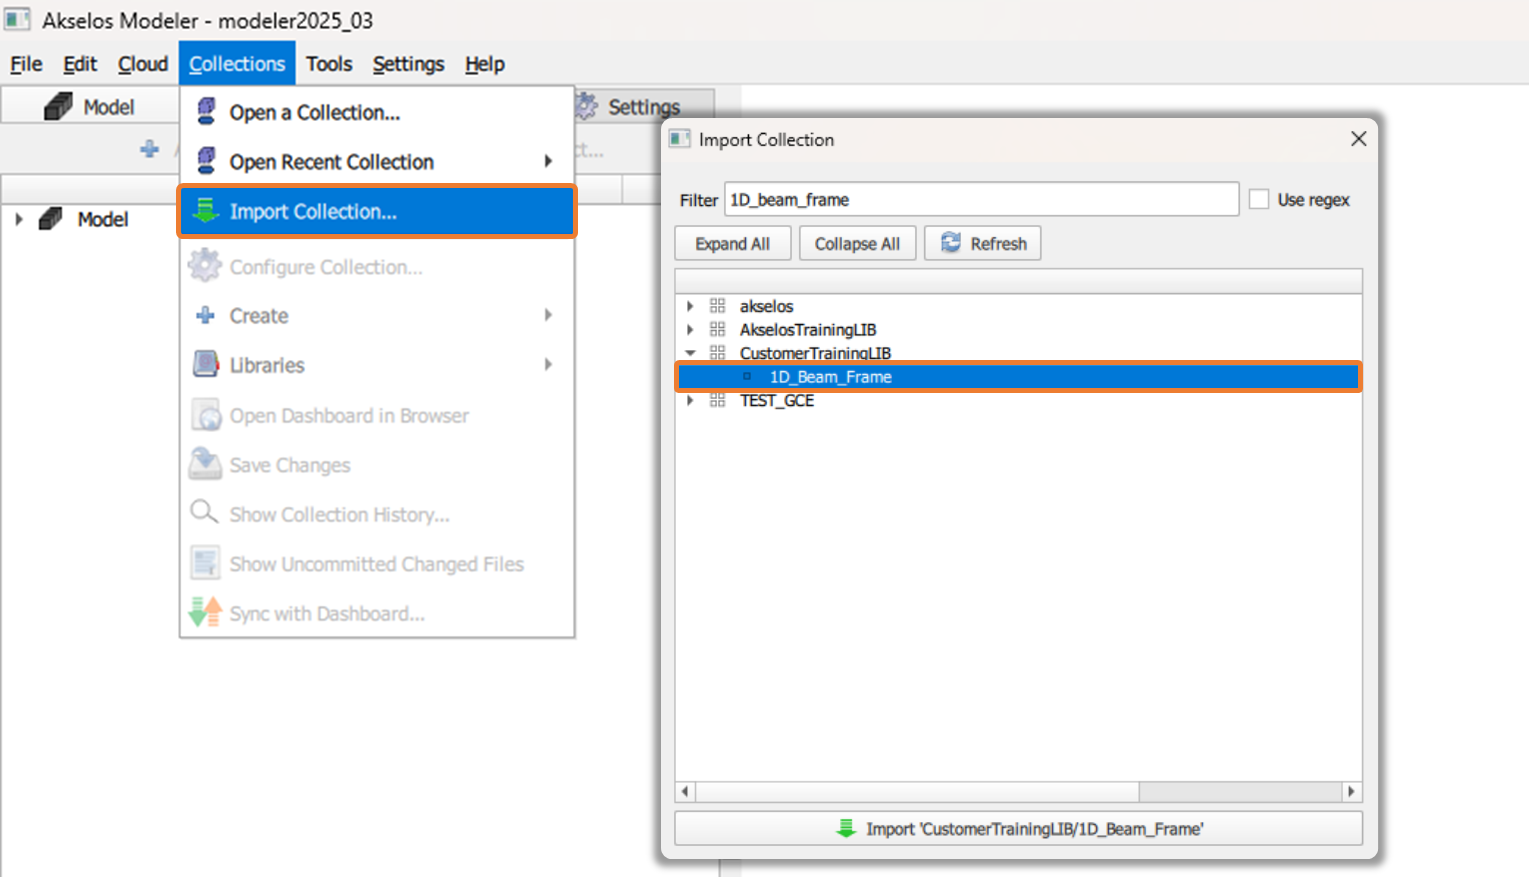Click the TEST_GCE grid icon
The image size is (1529, 877).
[x=717, y=400]
